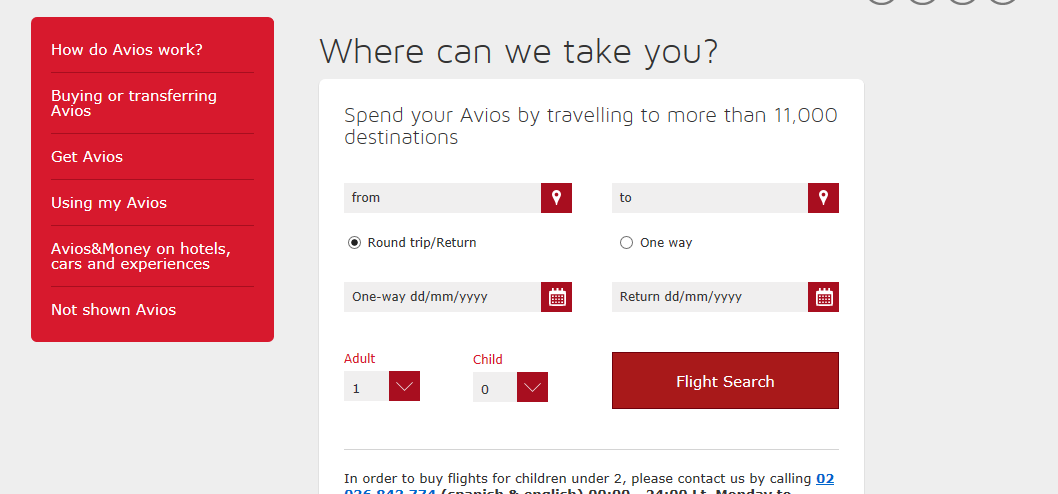Select Using my Avios in the sidebar
The image size is (1058, 494).
[109, 203]
